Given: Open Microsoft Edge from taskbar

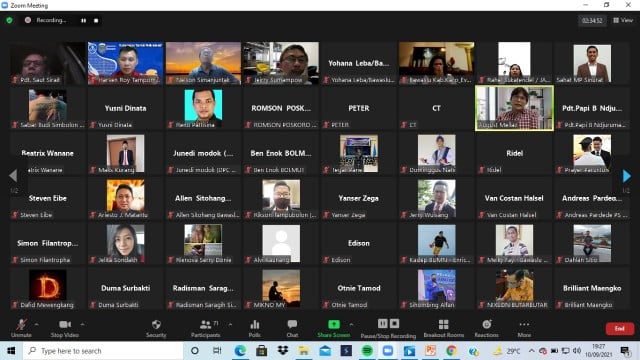Looking at the screenshot, I should click(x=240, y=351).
